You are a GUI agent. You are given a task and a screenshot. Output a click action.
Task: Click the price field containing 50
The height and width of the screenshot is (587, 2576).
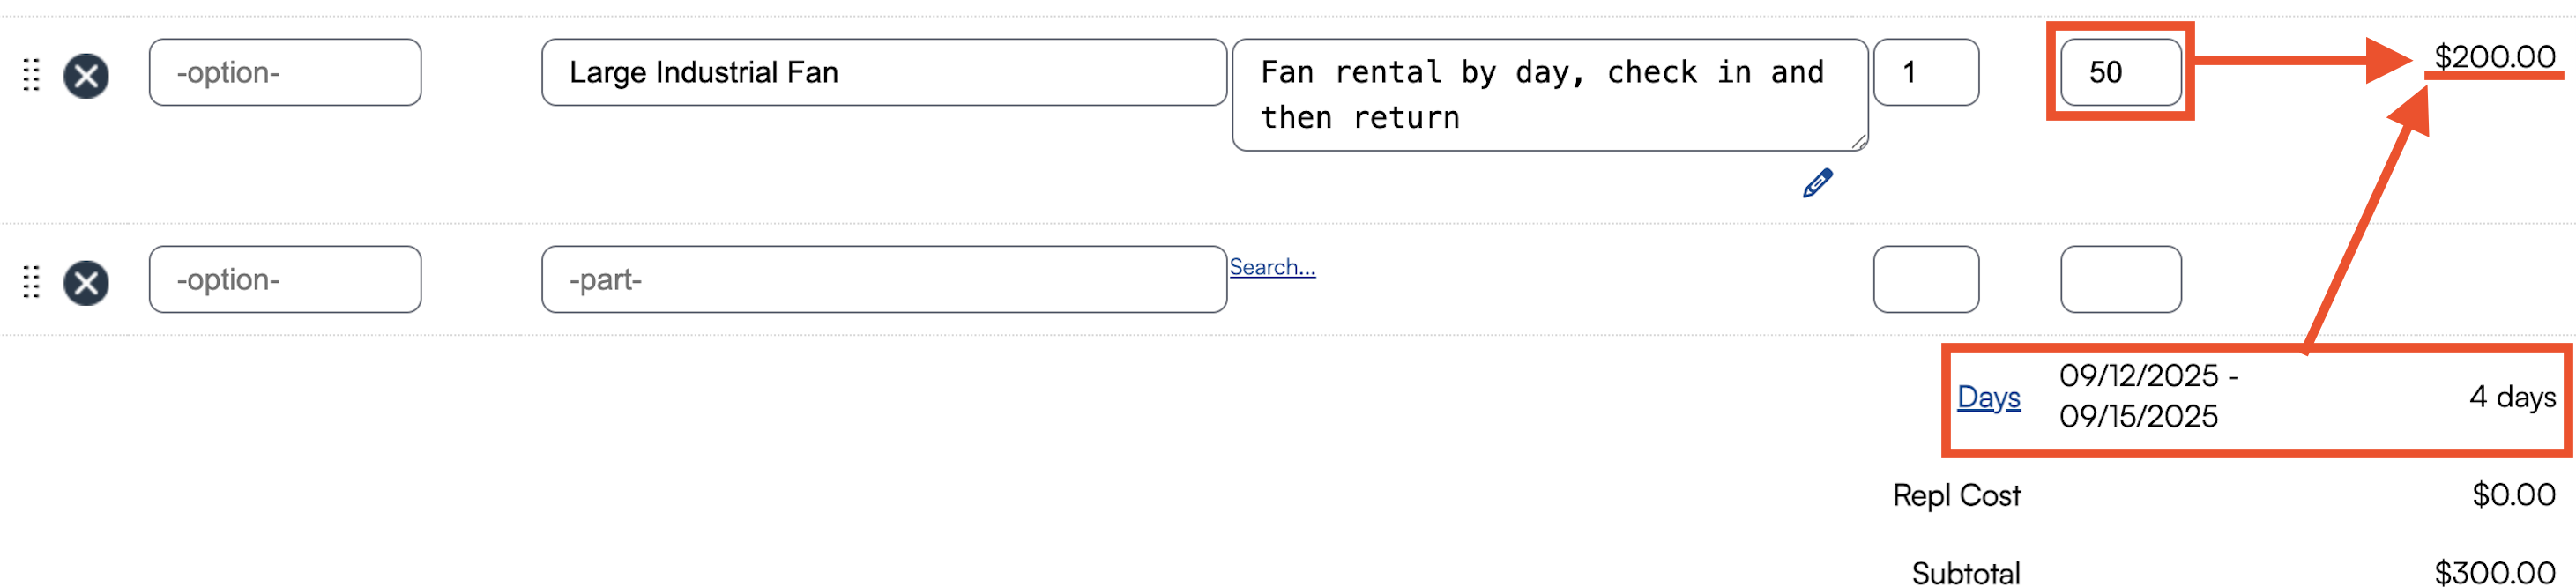pyautogui.click(x=2120, y=72)
